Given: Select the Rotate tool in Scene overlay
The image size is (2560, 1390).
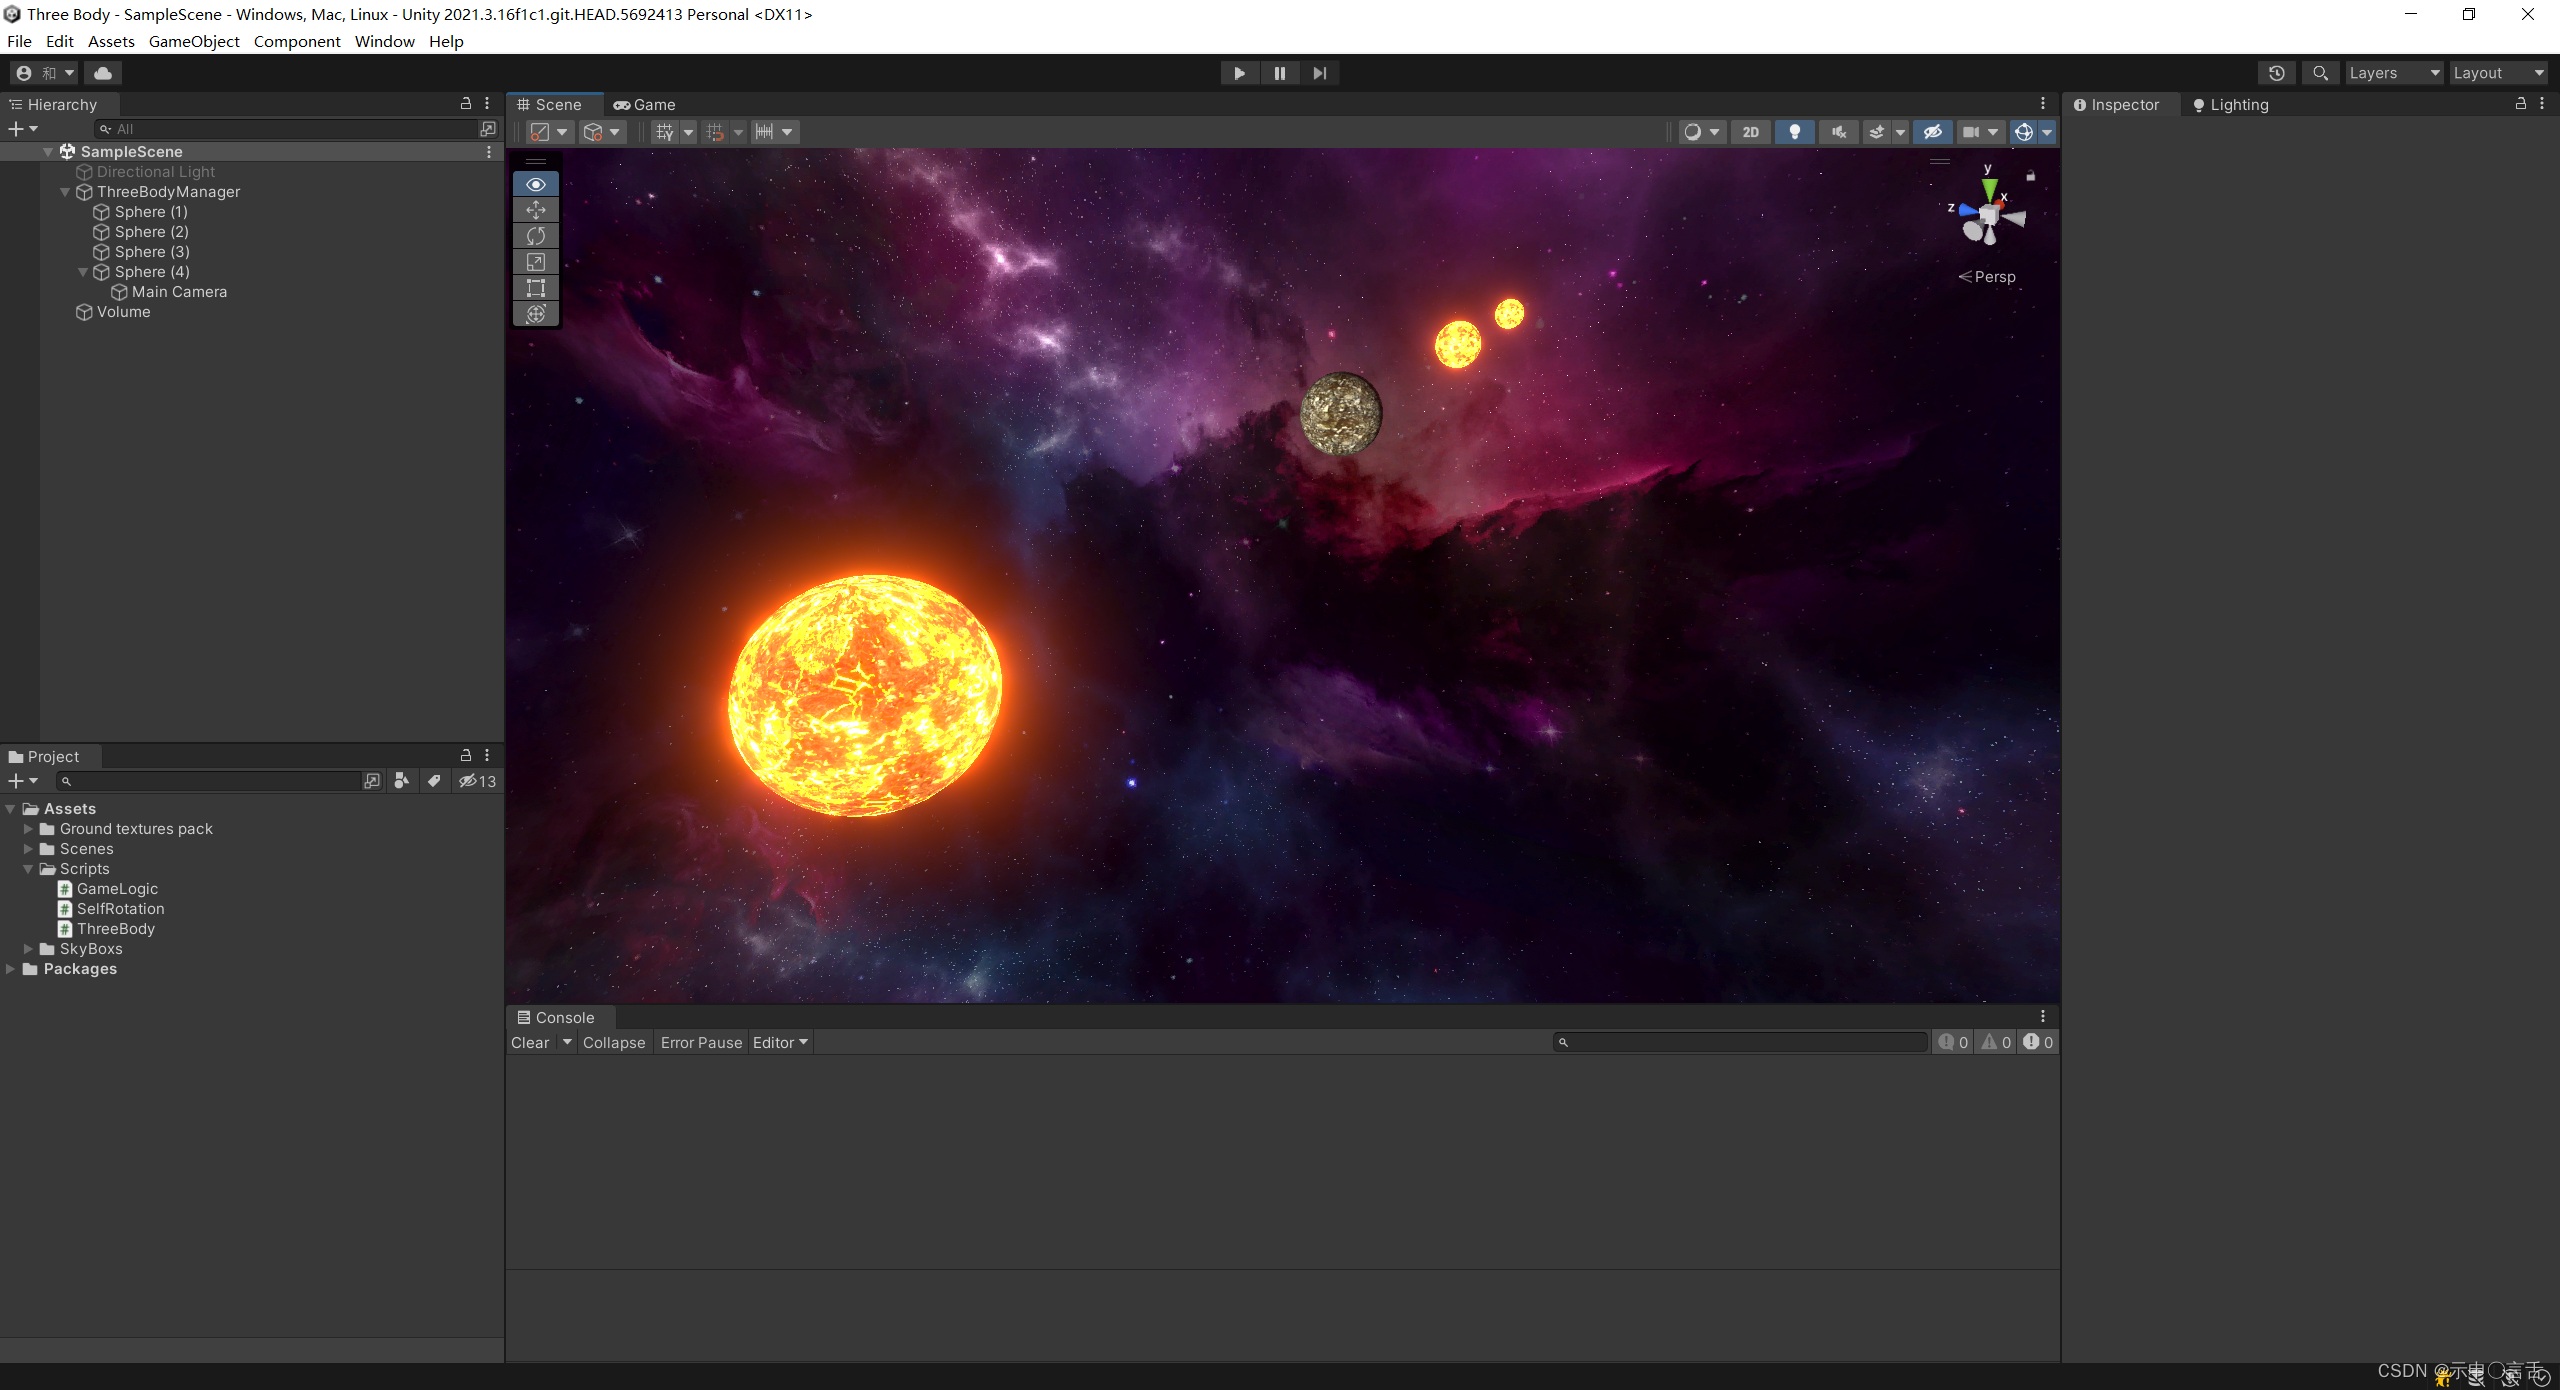Looking at the screenshot, I should [x=536, y=236].
